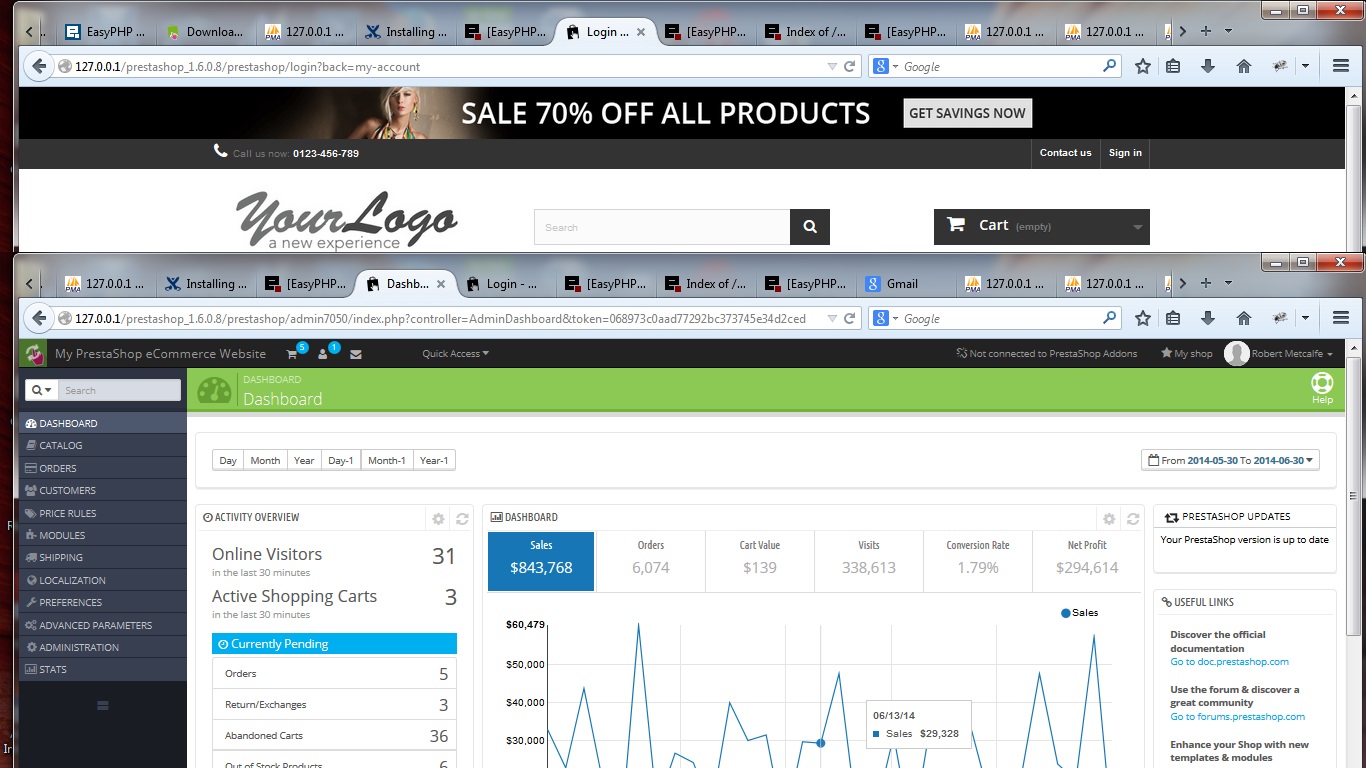Switch to the Downloa... tab in top window
This screenshot has width=1366, height=768.
coord(205,32)
